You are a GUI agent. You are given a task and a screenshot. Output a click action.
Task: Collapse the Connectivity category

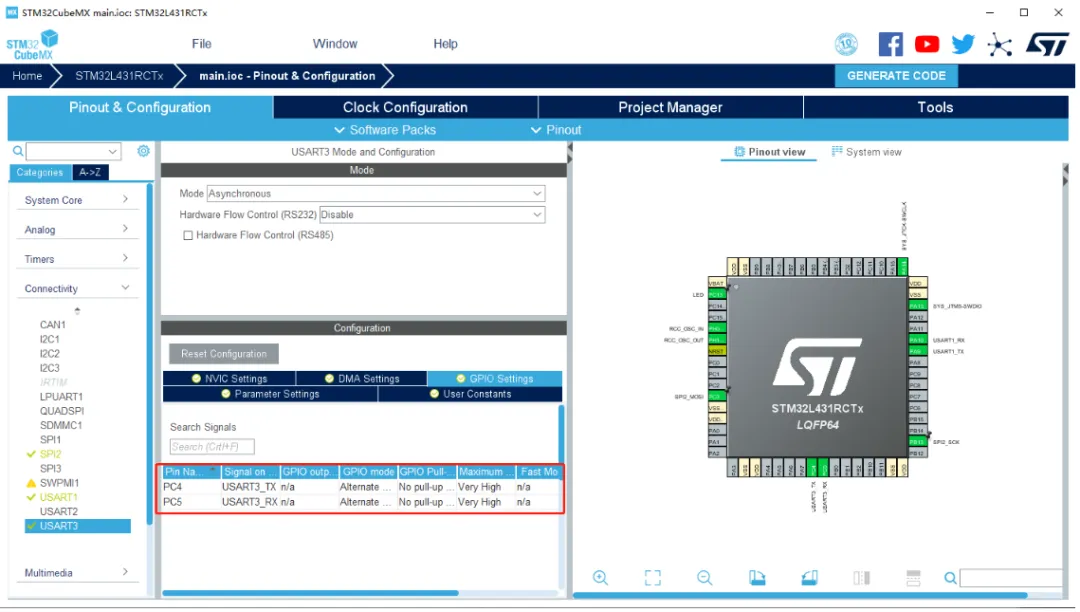click(x=76, y=288)
